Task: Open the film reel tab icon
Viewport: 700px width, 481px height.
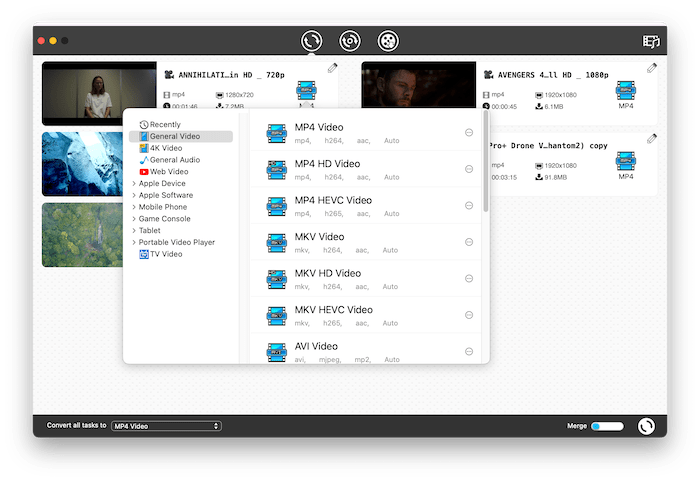Action: point(386,41)
